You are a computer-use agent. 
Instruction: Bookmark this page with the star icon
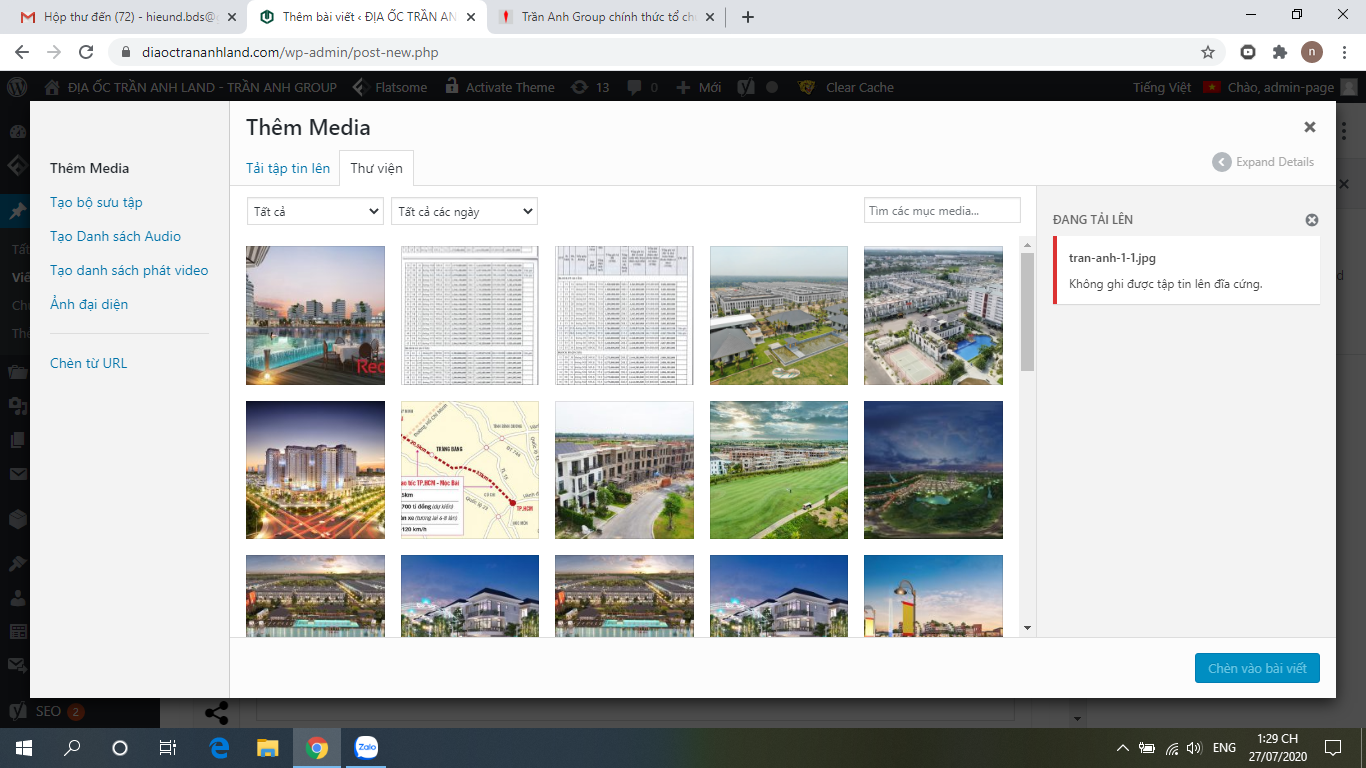click(x=1208, y=52)
